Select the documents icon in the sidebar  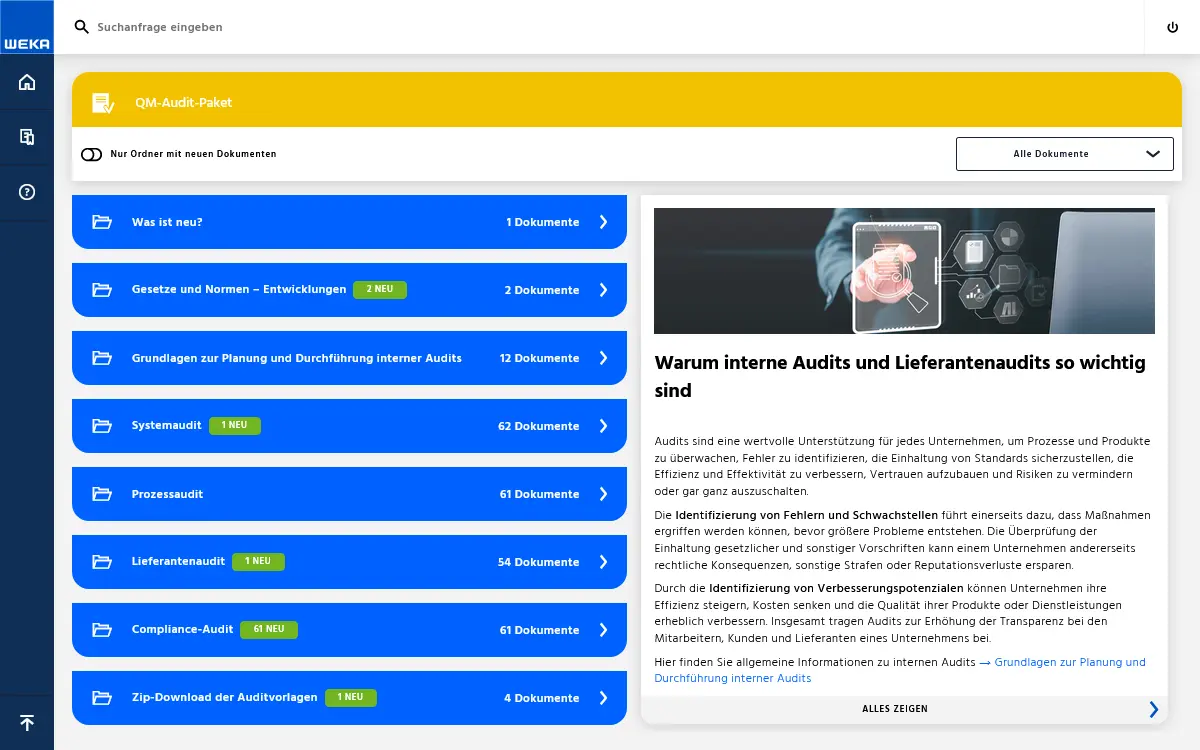coord(26,137)
